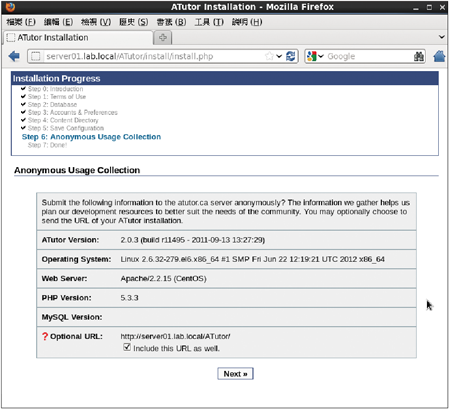
Task: Click the reload page icon in the address bar
Action: click(291, 56)
